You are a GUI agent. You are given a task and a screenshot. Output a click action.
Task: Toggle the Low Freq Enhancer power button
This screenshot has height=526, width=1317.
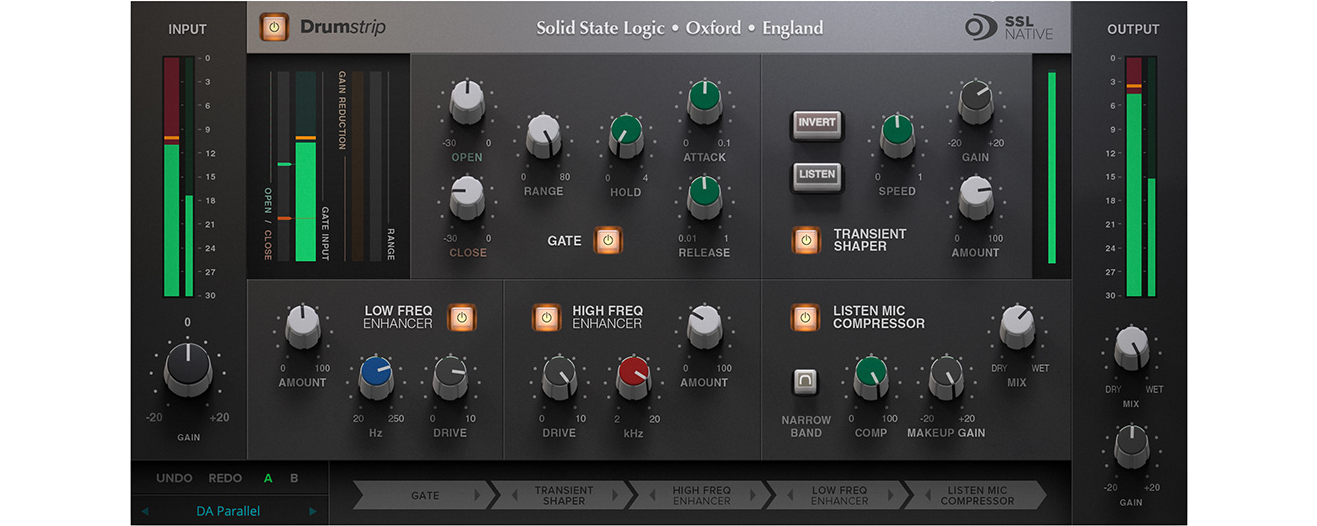point(461,318)
